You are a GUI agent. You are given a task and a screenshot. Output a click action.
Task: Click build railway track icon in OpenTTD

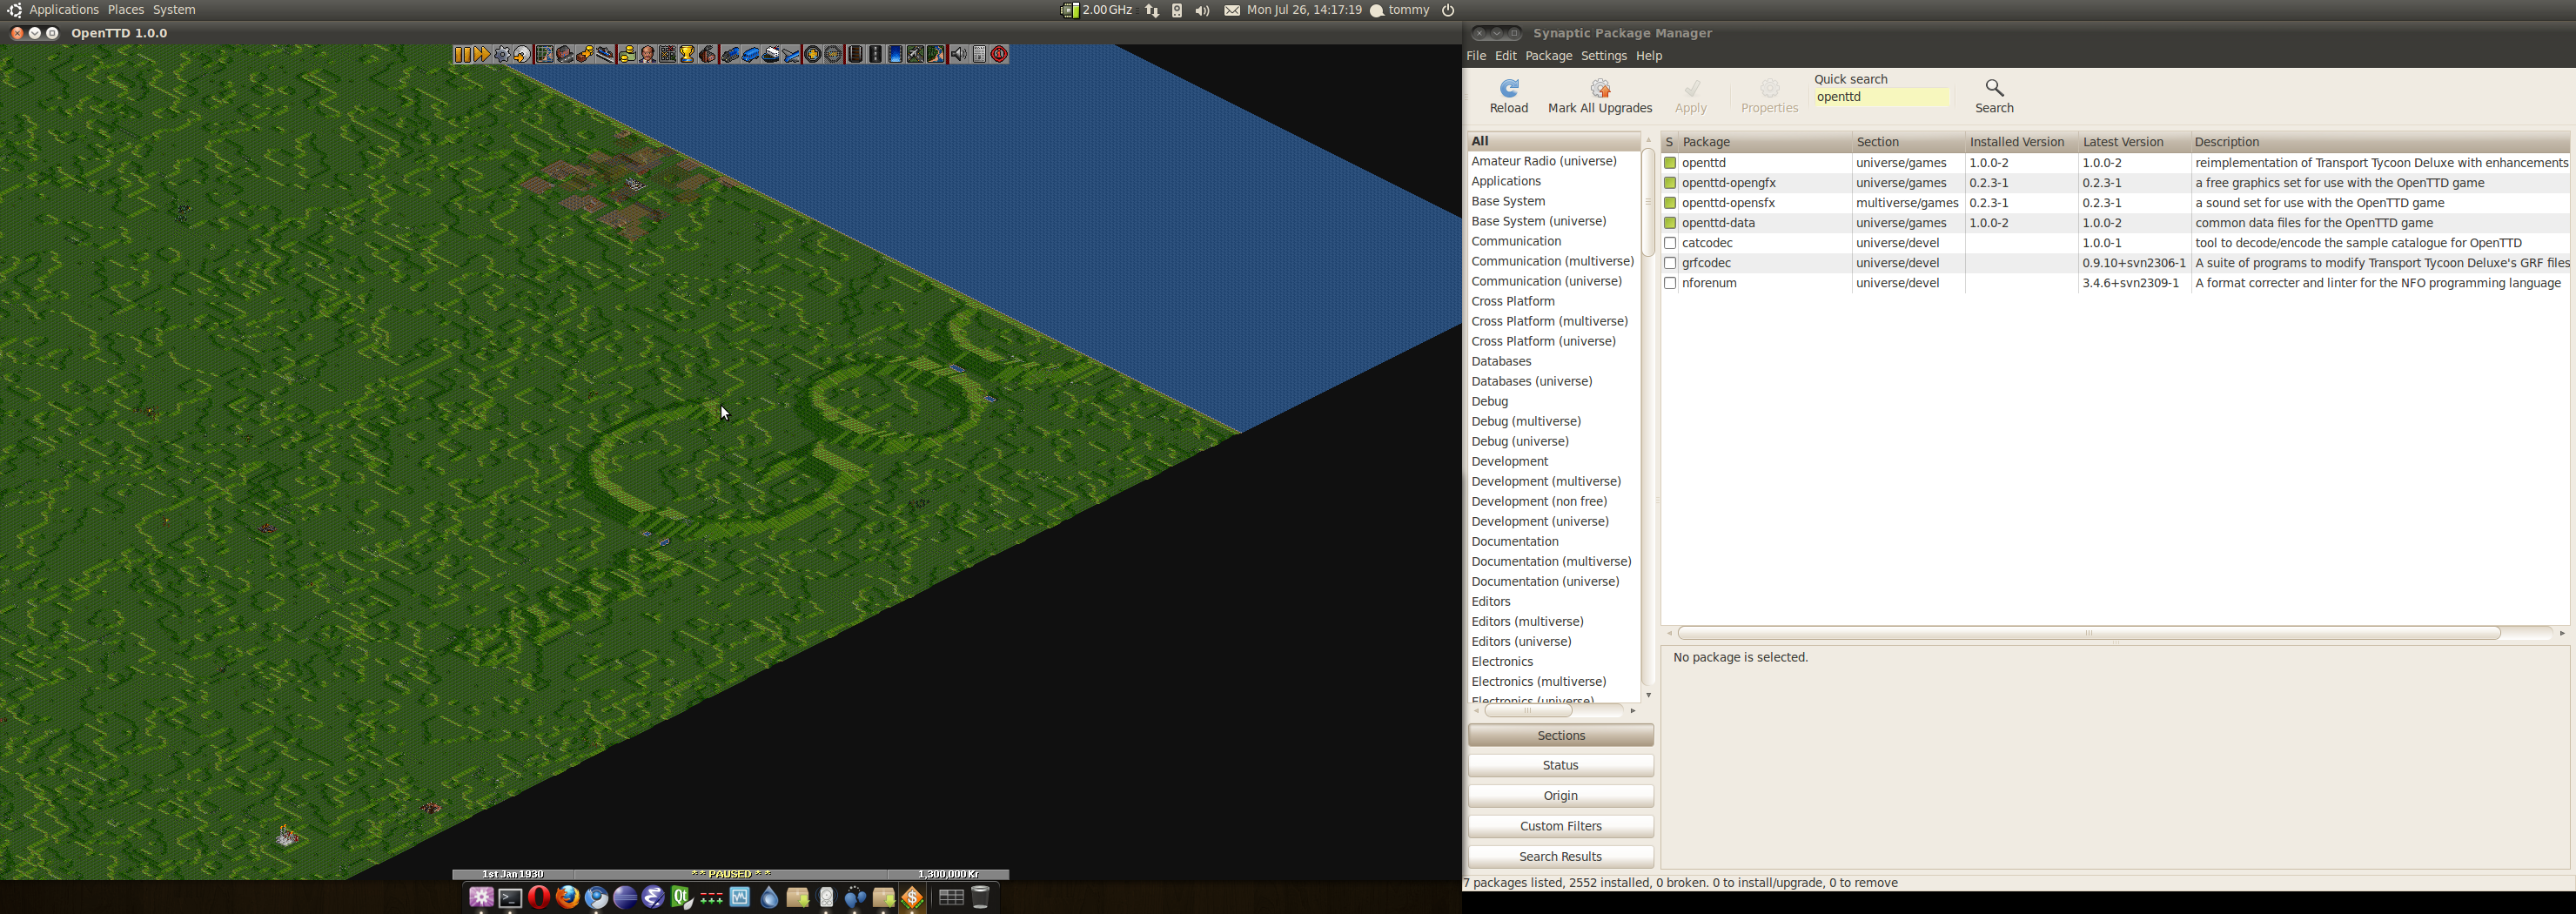click(x=856, y=54)
